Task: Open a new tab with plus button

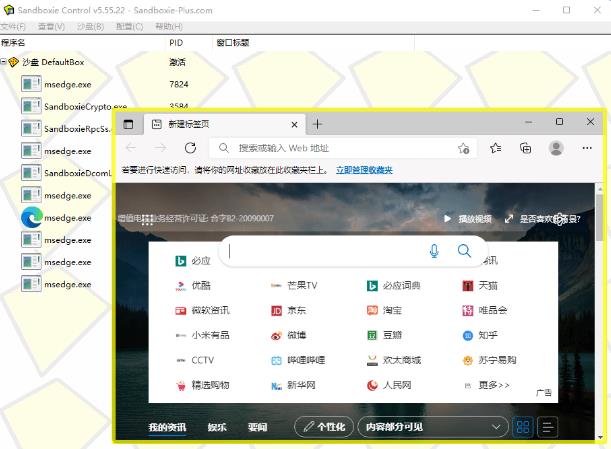Action: [318, 124]
